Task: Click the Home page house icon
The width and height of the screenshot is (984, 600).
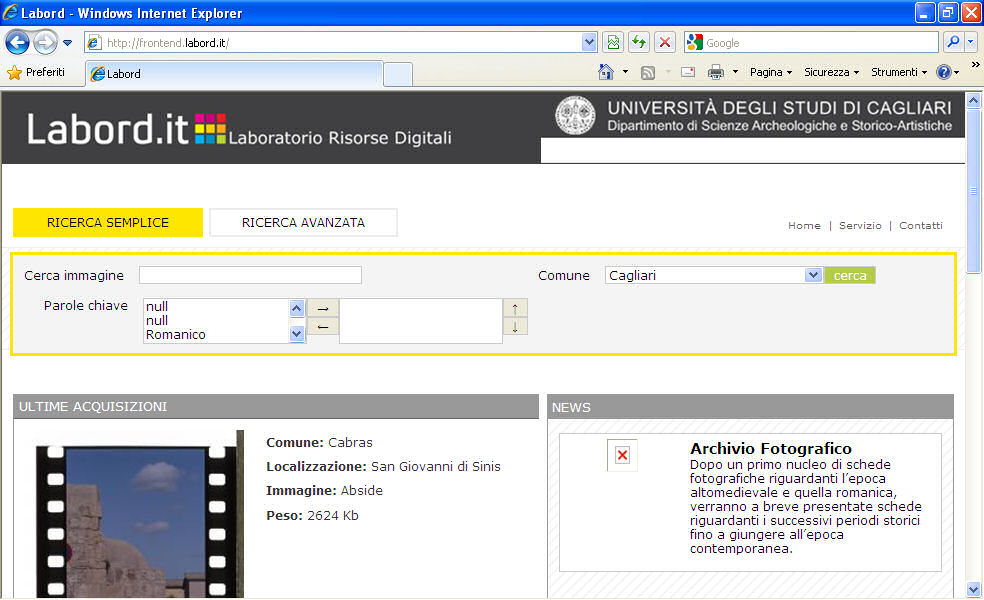Action: coord(606,72)
